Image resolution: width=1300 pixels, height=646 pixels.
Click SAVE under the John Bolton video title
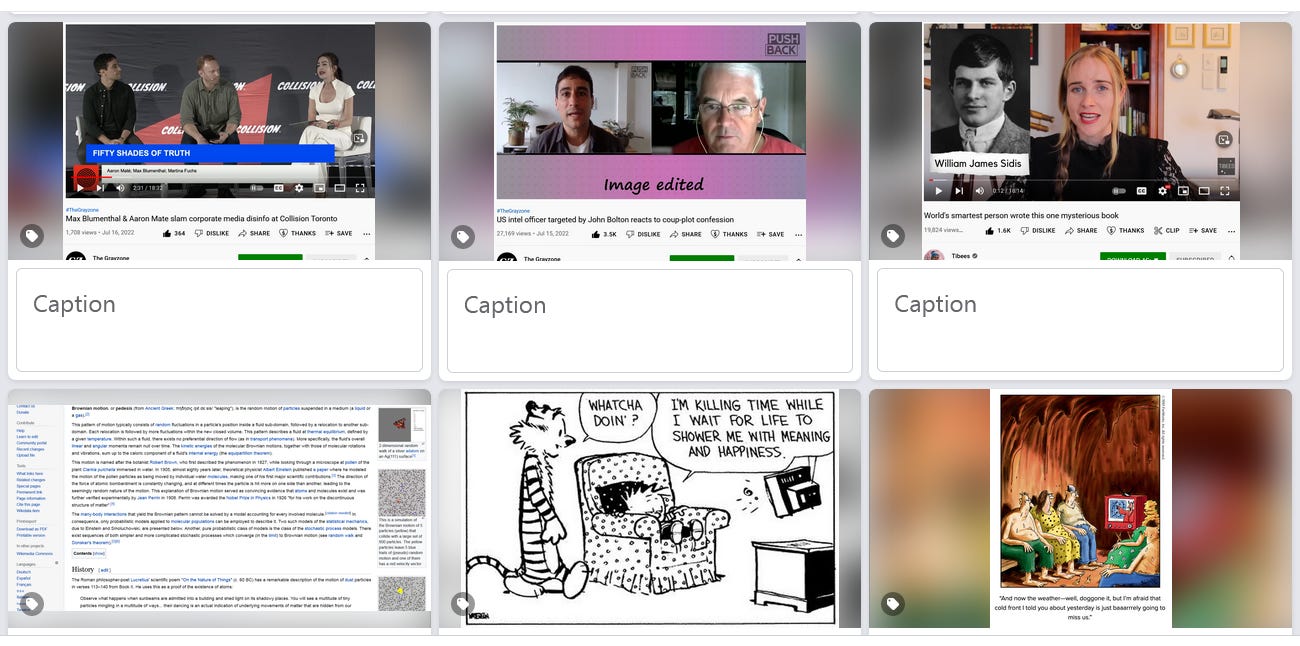pyautogui.click(x=769, y=234)
